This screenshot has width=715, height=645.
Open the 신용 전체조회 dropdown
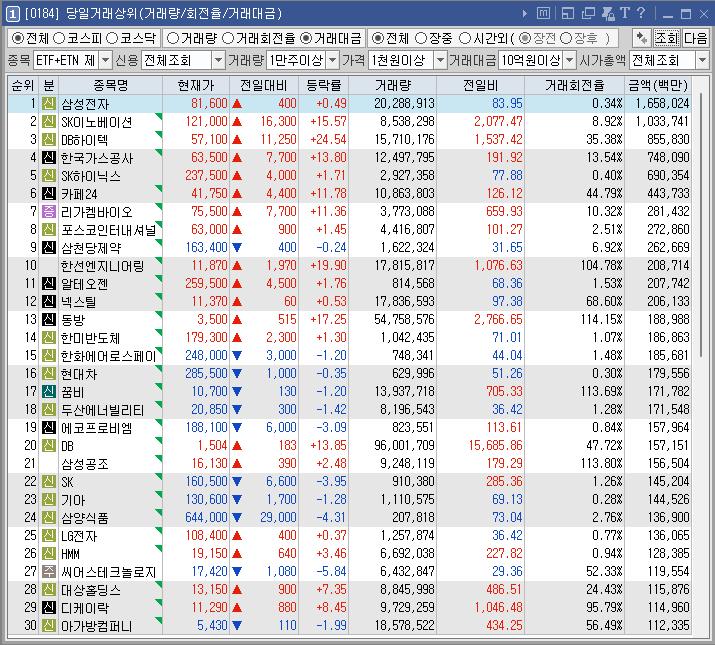point(219,60)
